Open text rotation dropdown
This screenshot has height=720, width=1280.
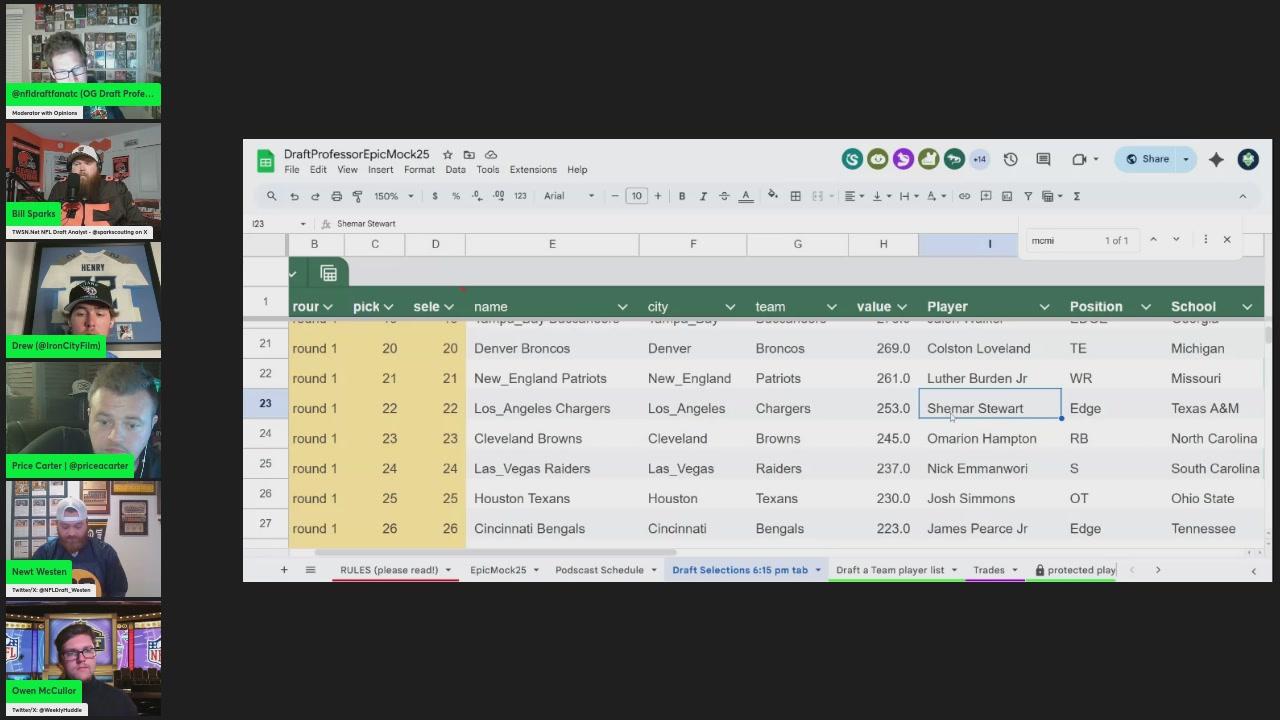[935, 196]
